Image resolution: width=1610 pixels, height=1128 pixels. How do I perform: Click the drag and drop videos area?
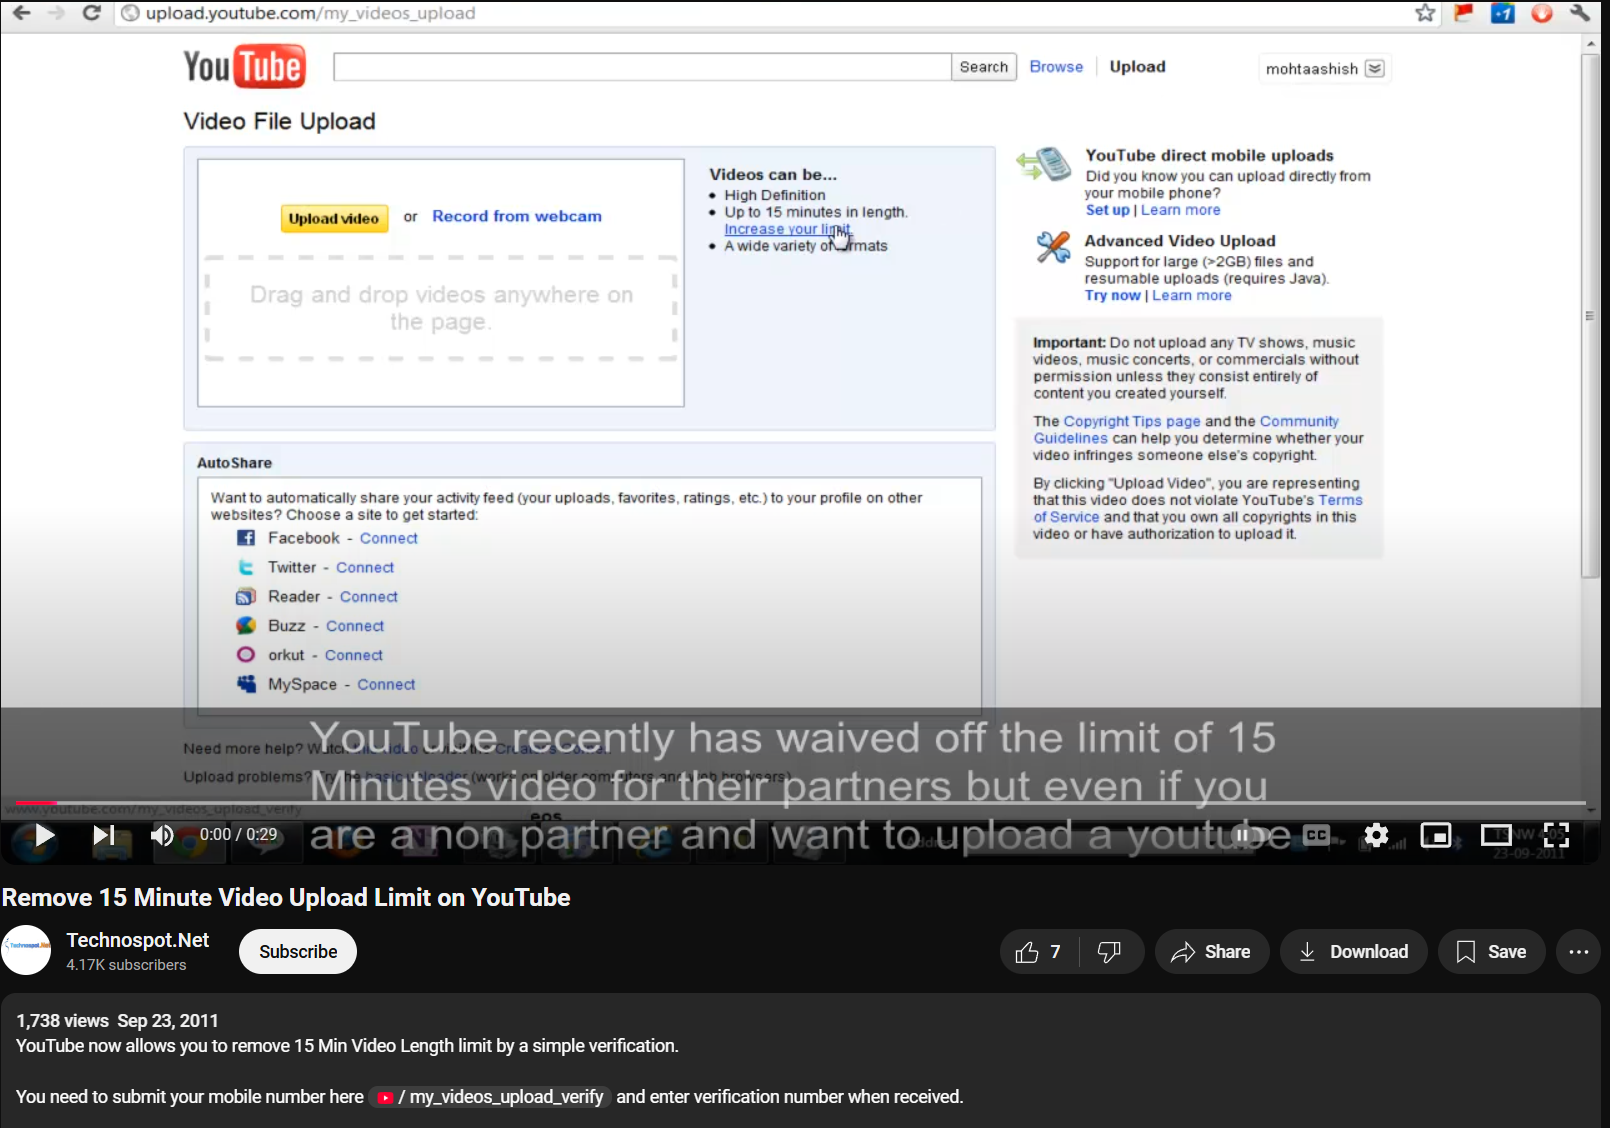click(x=441, y=308)
